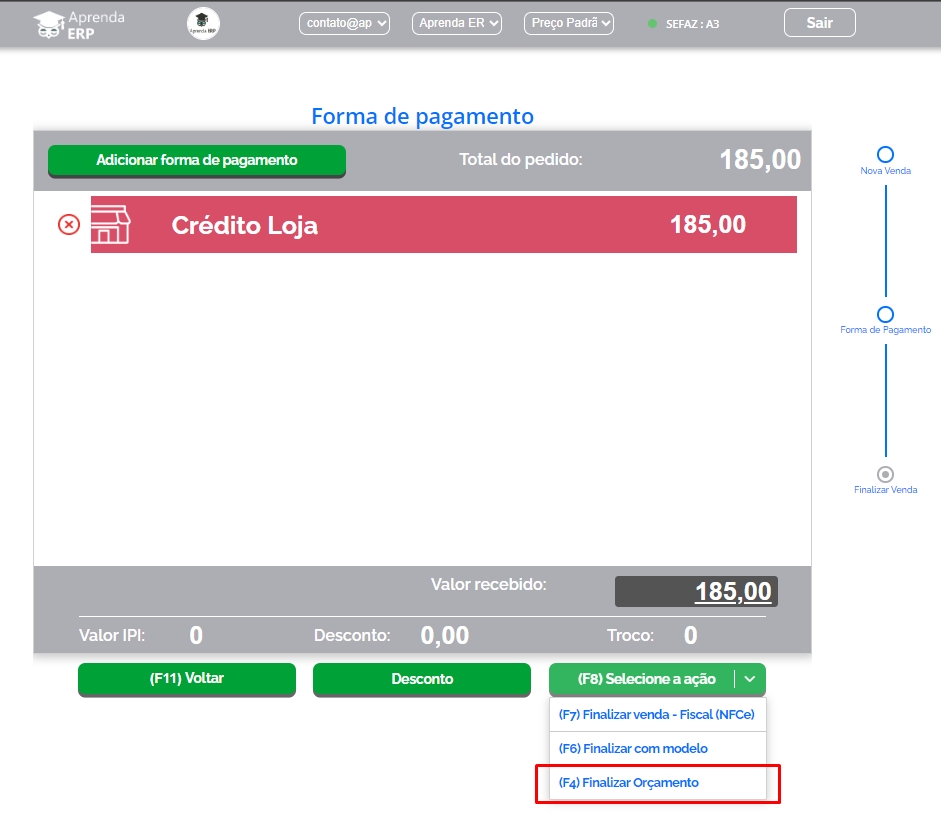Apply a discount with Desconto button
The image size is (941, 822).
tap(422, 679)
